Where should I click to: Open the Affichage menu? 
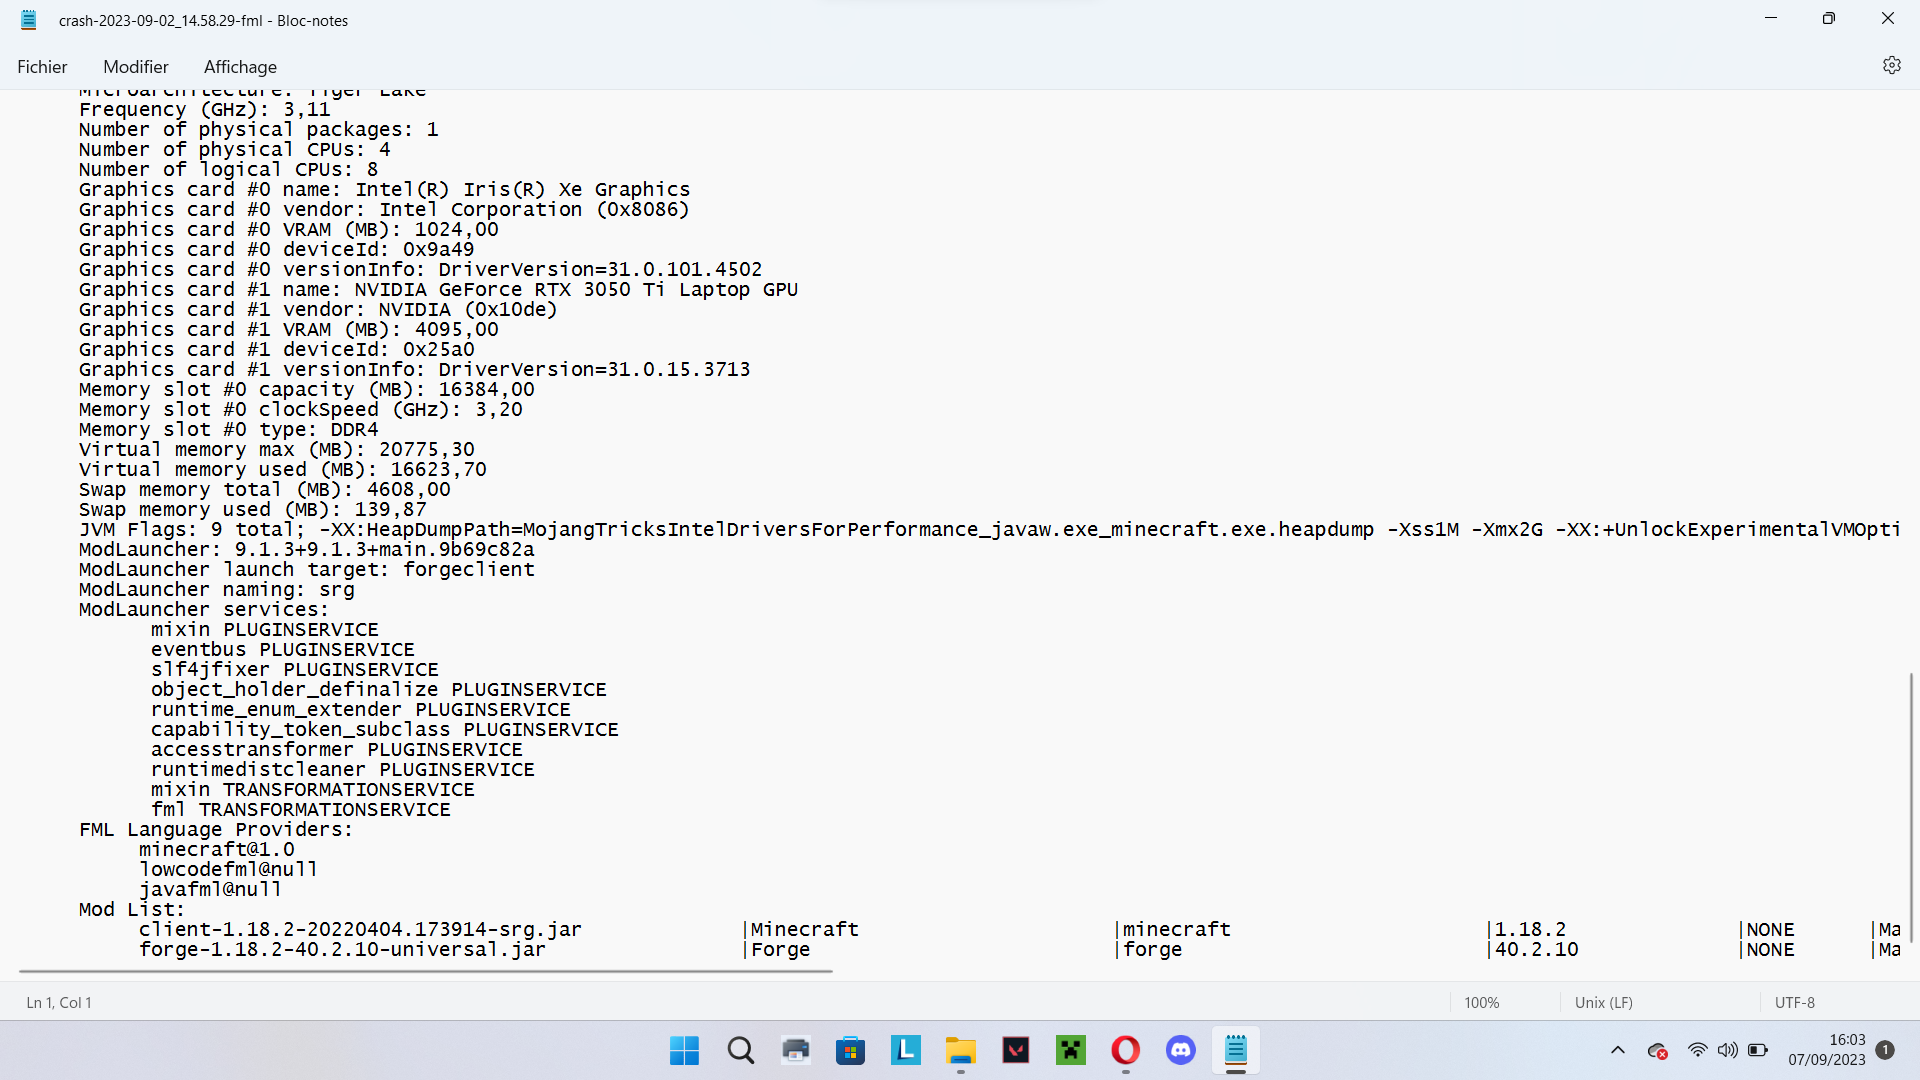[x=240, y=67]
